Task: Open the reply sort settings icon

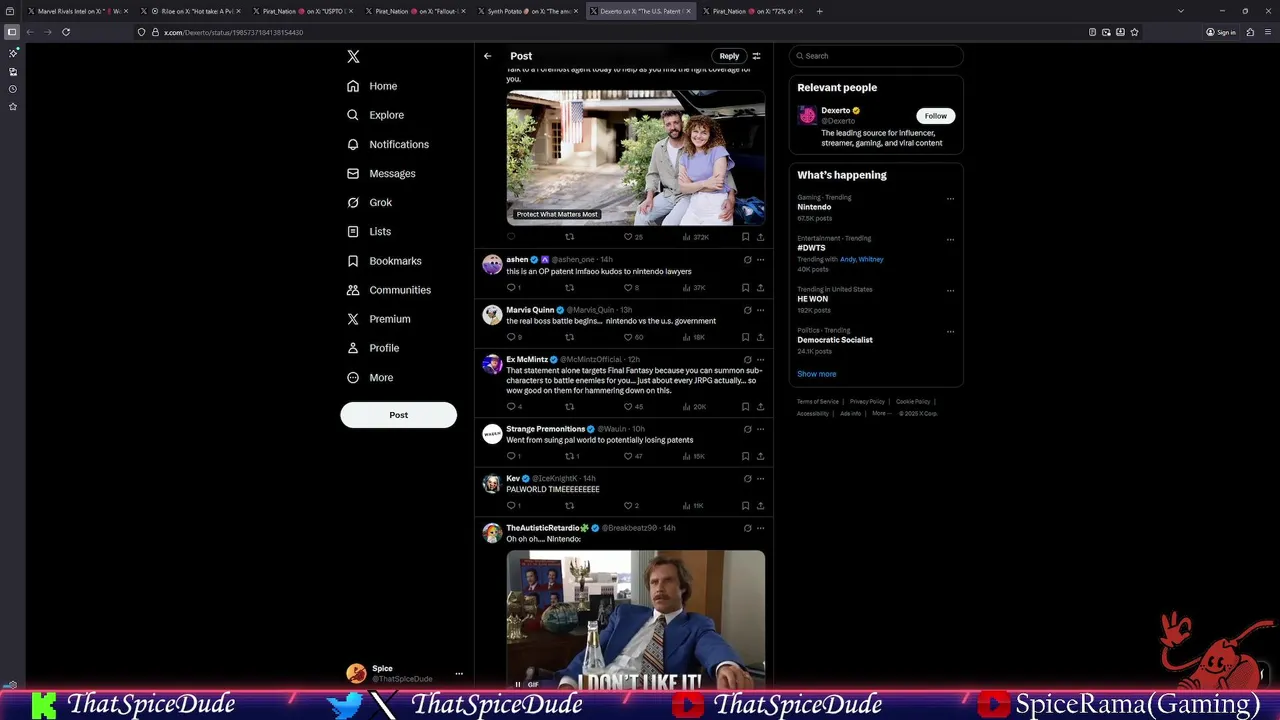Action: tap(756, 56)
